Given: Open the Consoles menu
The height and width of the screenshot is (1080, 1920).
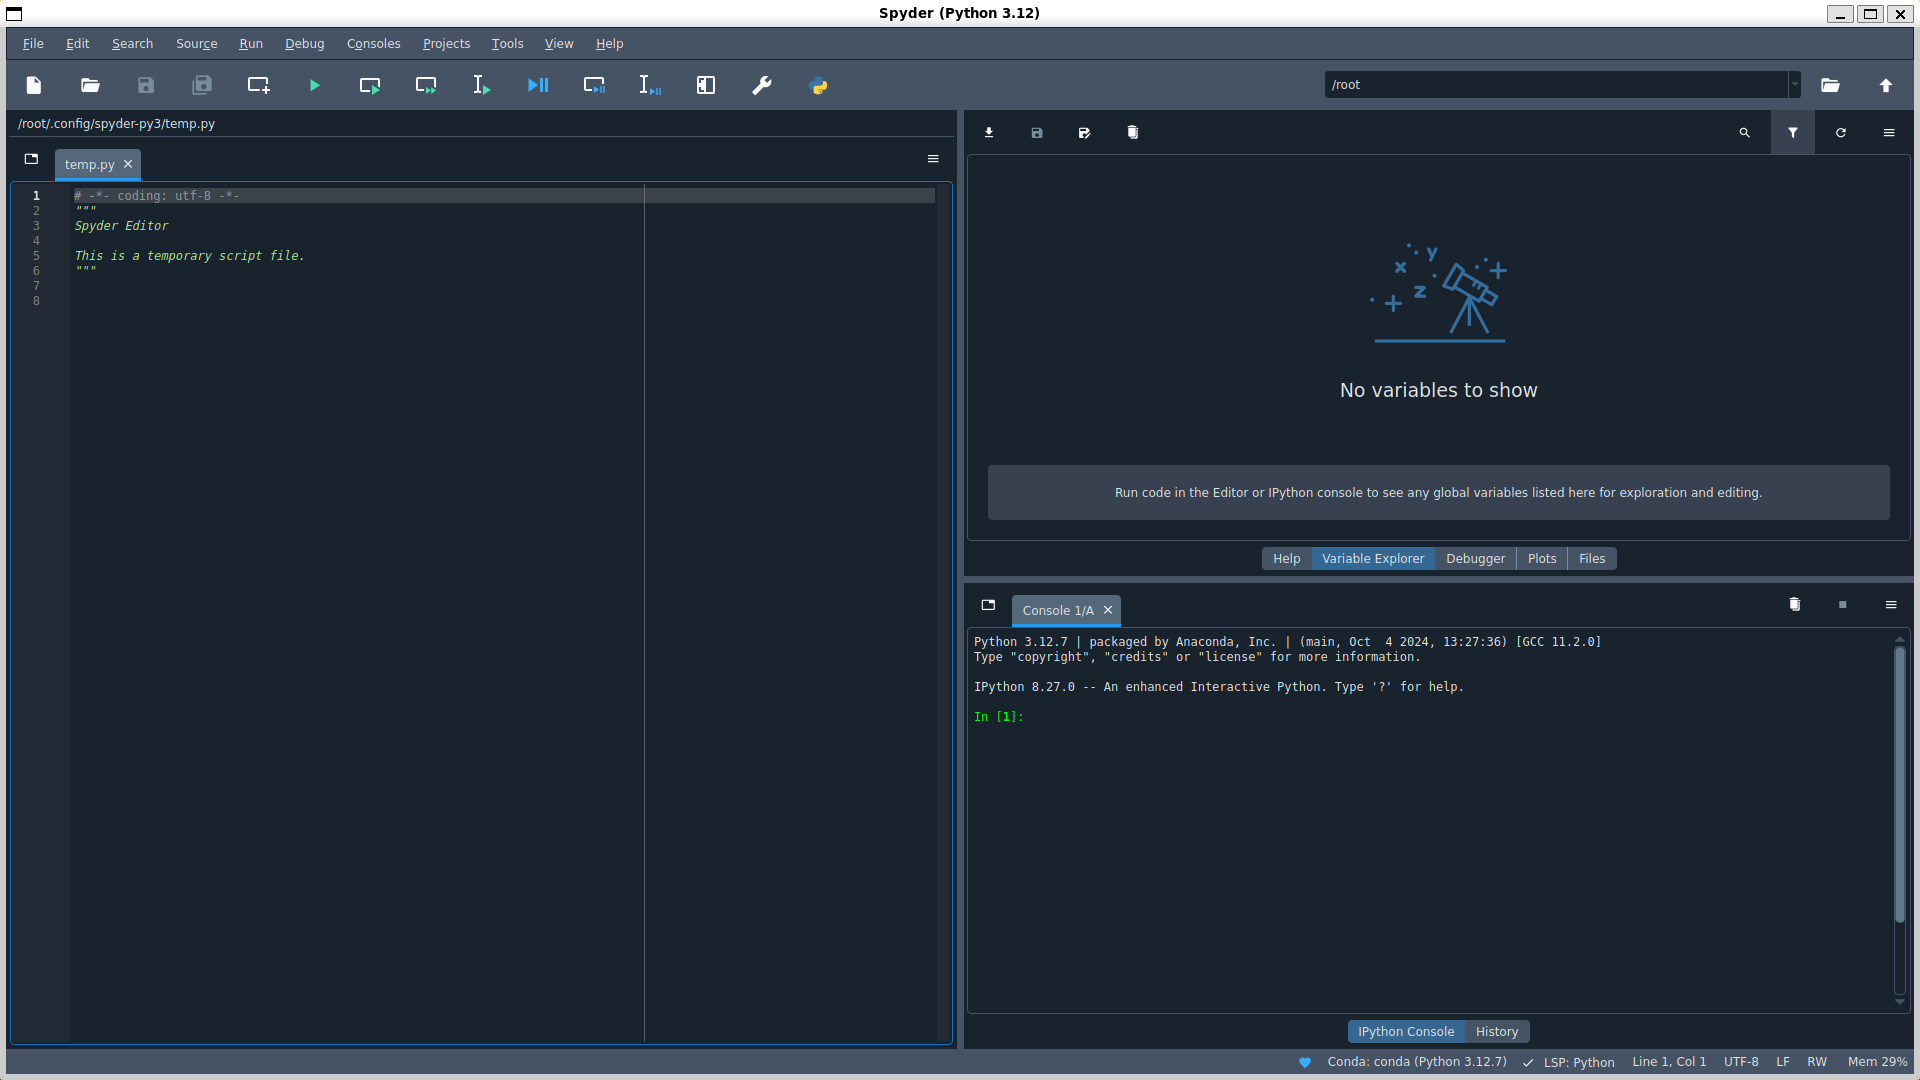Looking at the screenshot, I should [x=373, y=44].
